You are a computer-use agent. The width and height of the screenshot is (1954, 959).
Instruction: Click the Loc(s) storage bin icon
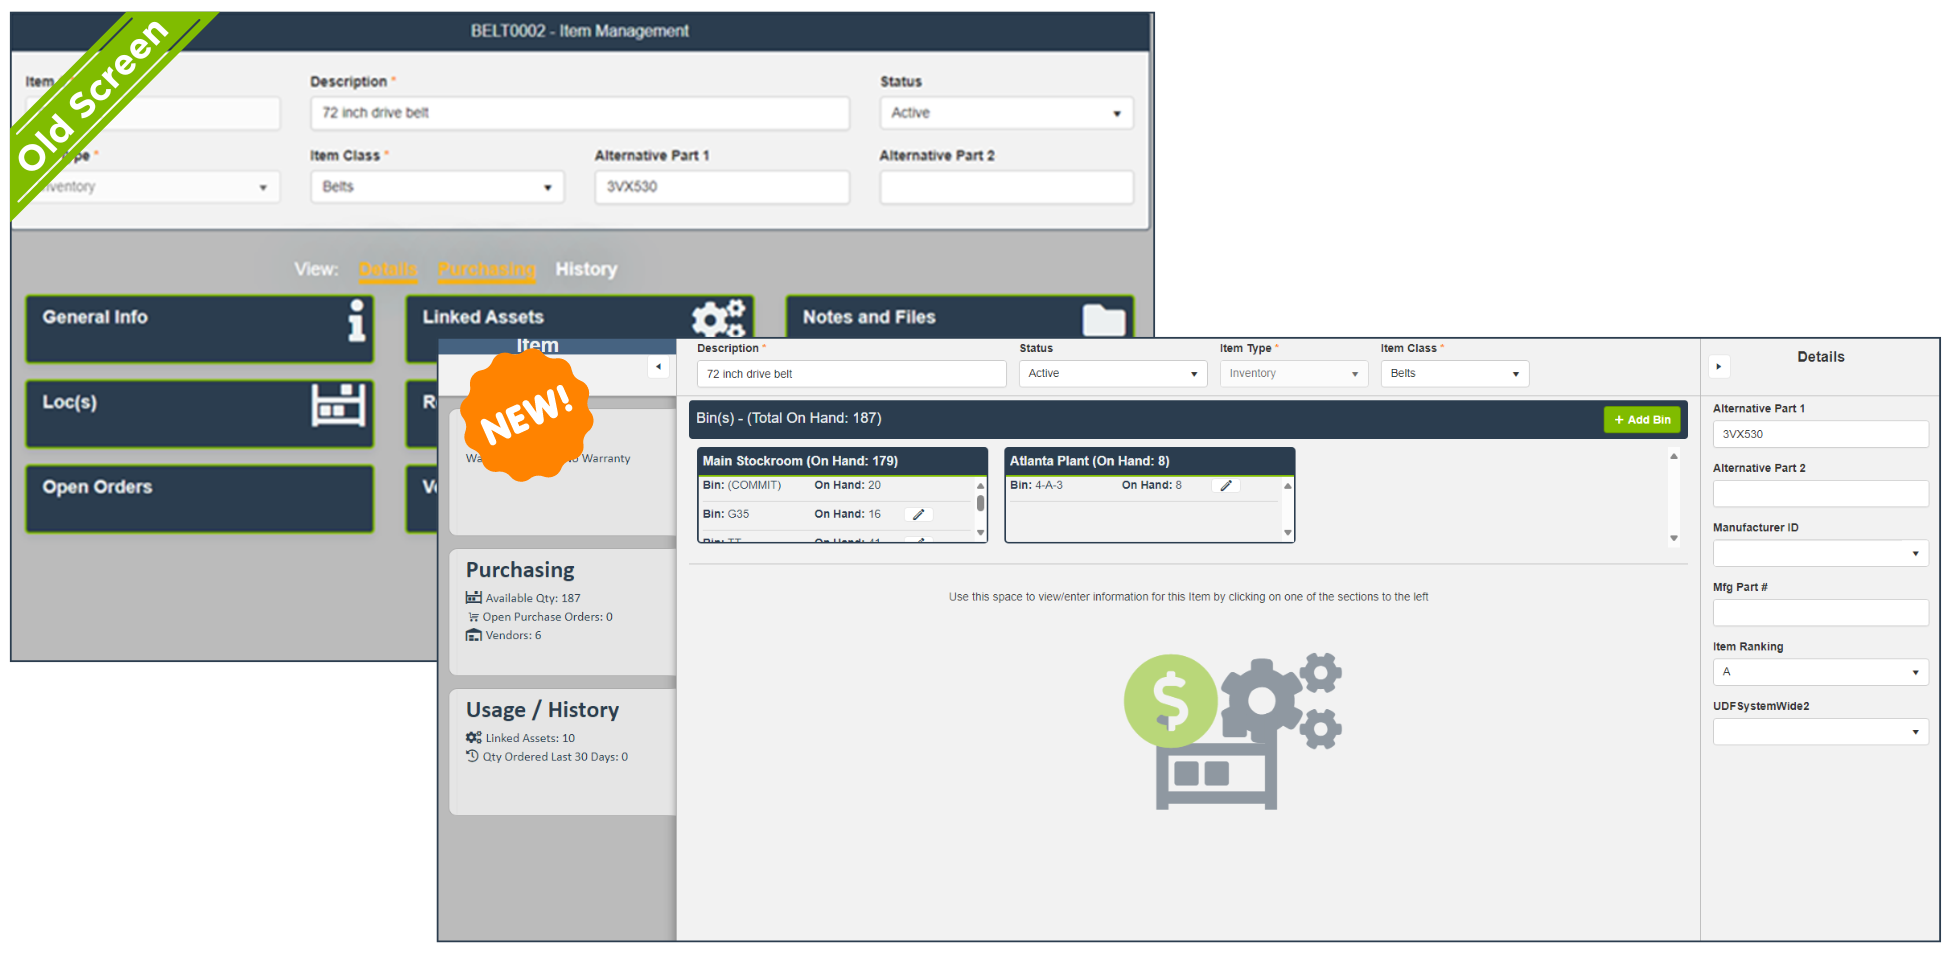338,405
